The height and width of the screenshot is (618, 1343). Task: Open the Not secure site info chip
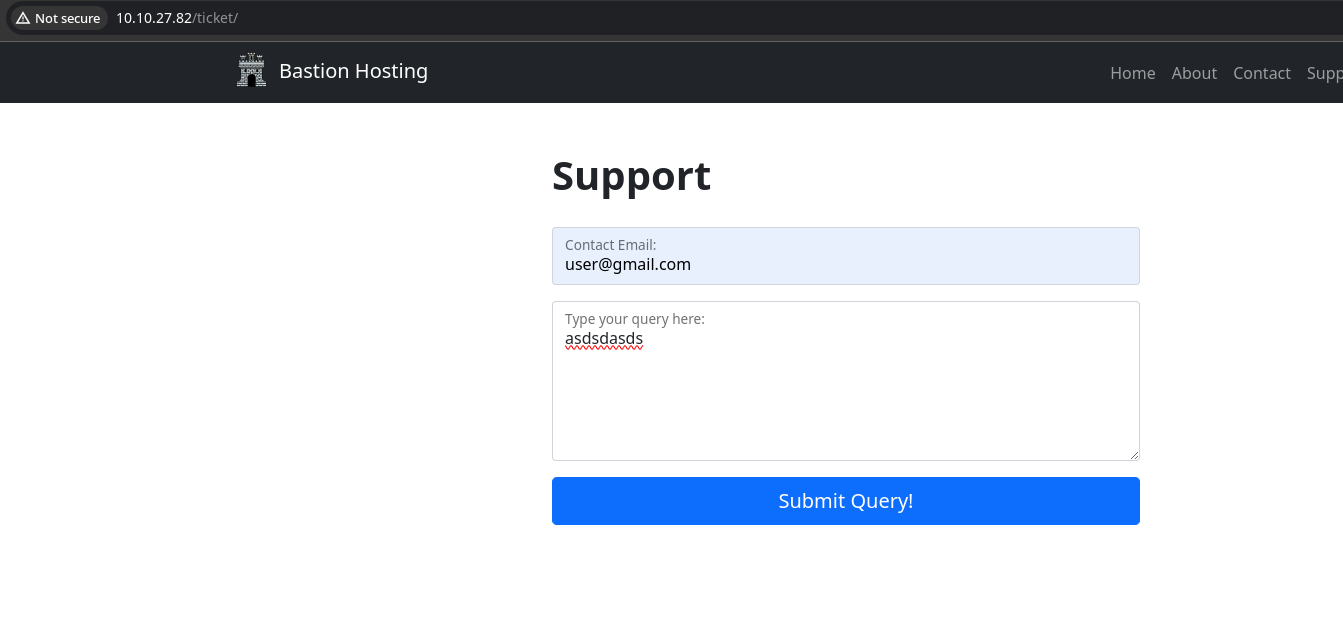coord(59,18)
